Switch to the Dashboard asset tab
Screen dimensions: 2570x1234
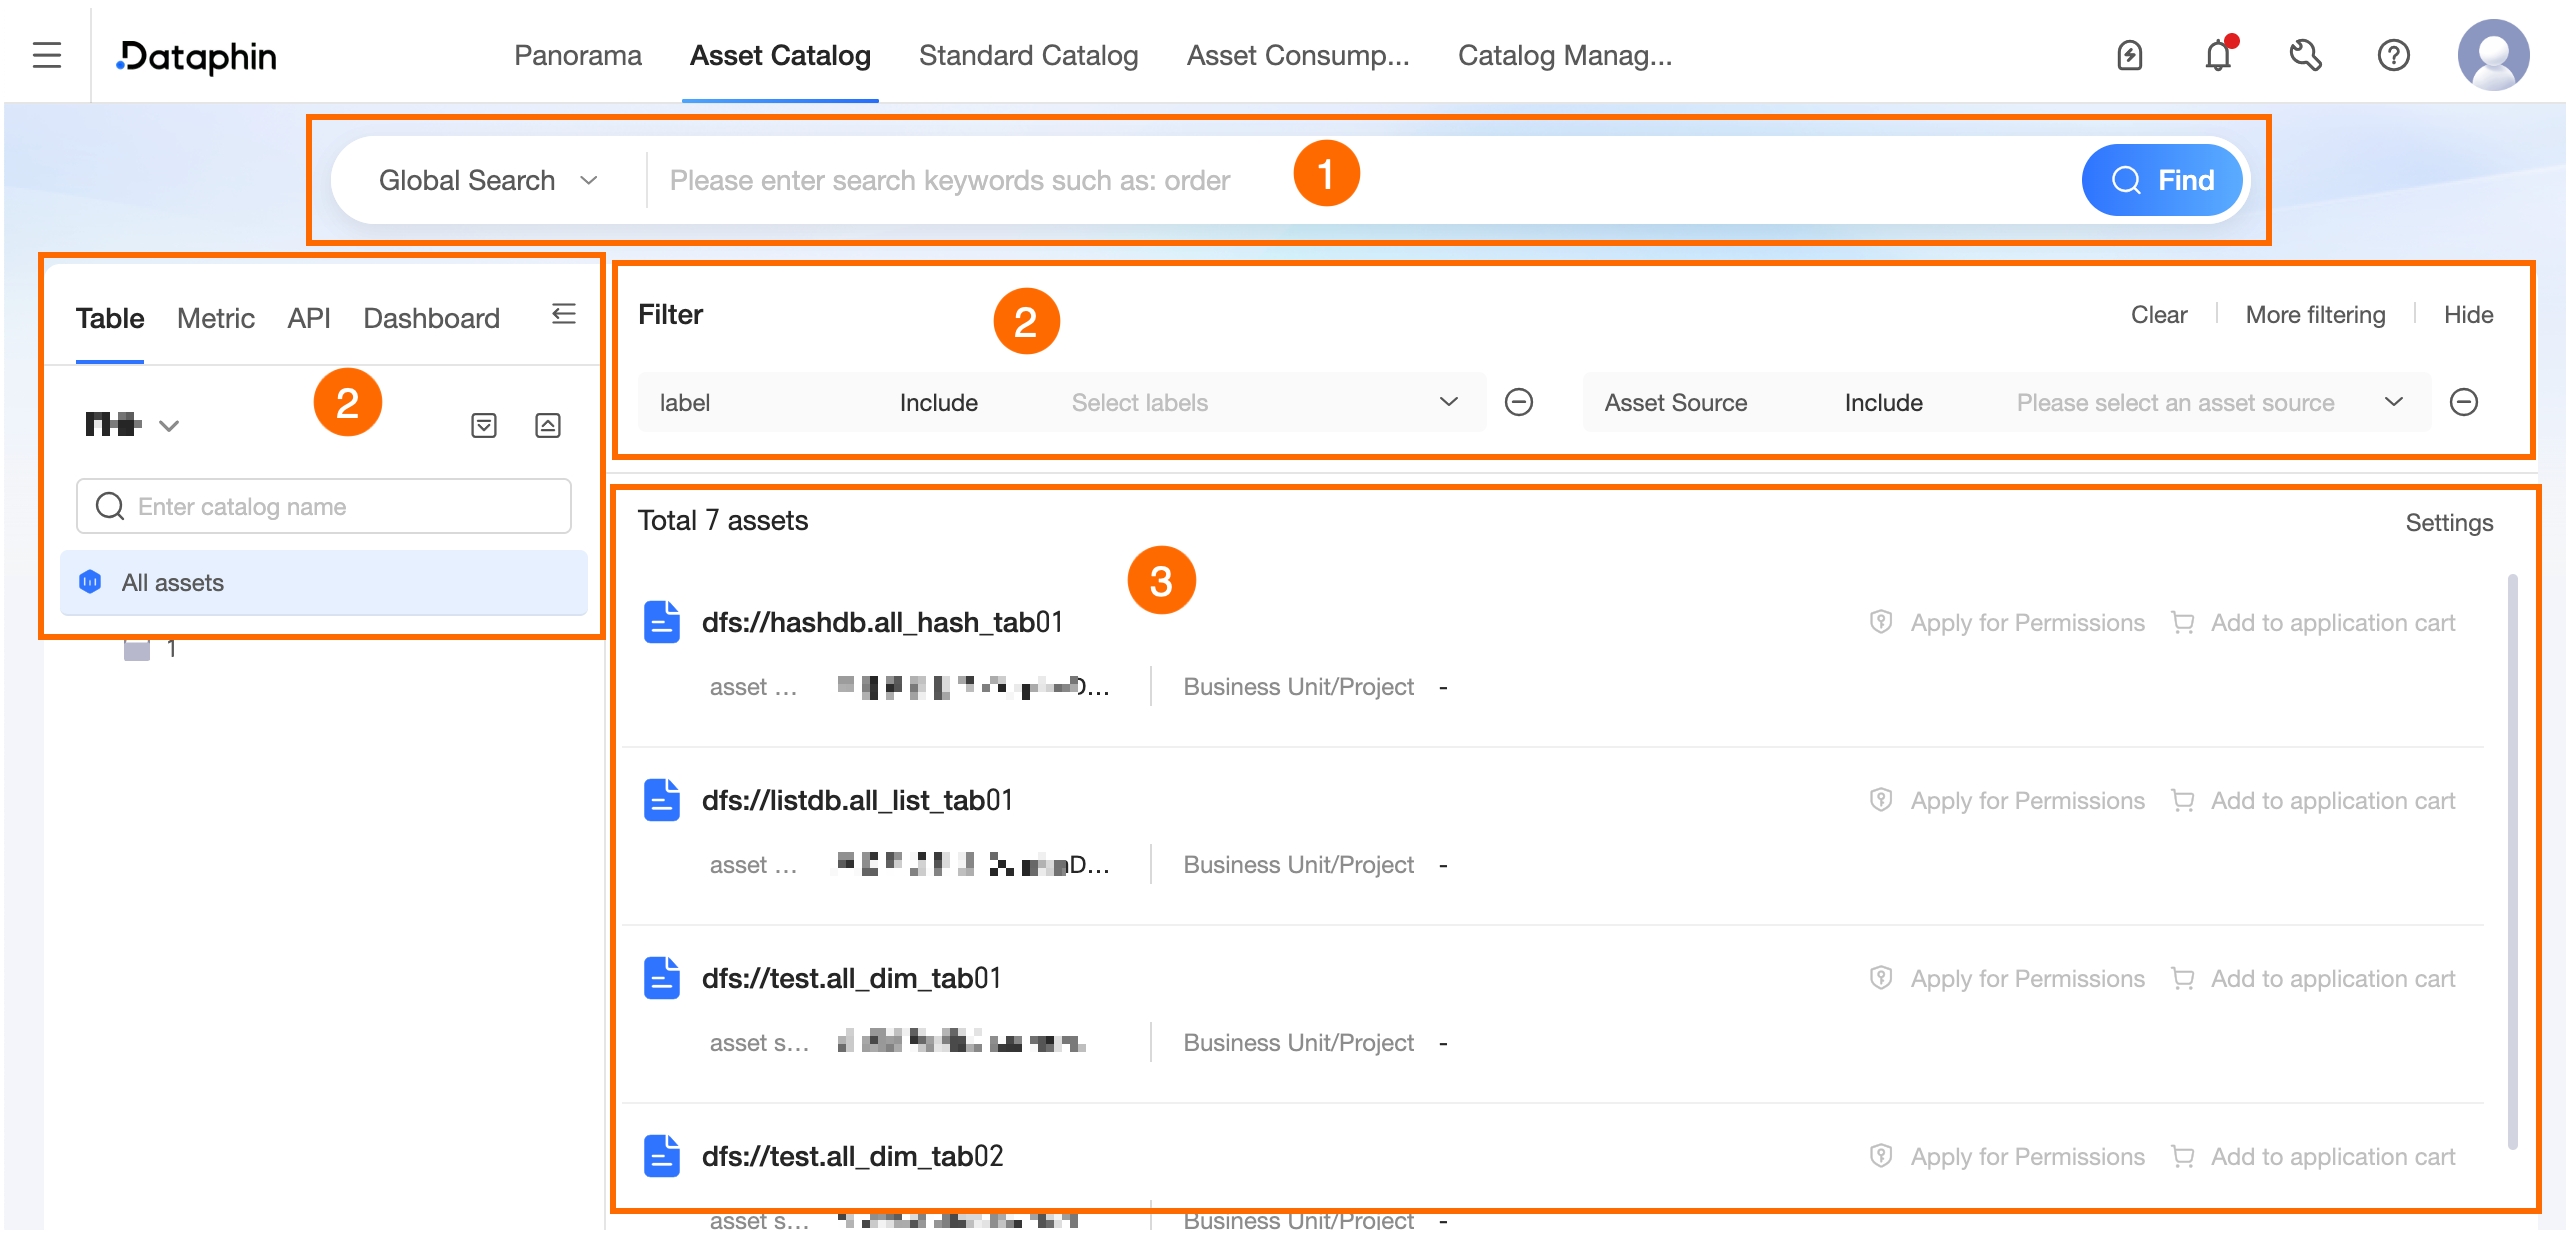click(x=431, y=318)
